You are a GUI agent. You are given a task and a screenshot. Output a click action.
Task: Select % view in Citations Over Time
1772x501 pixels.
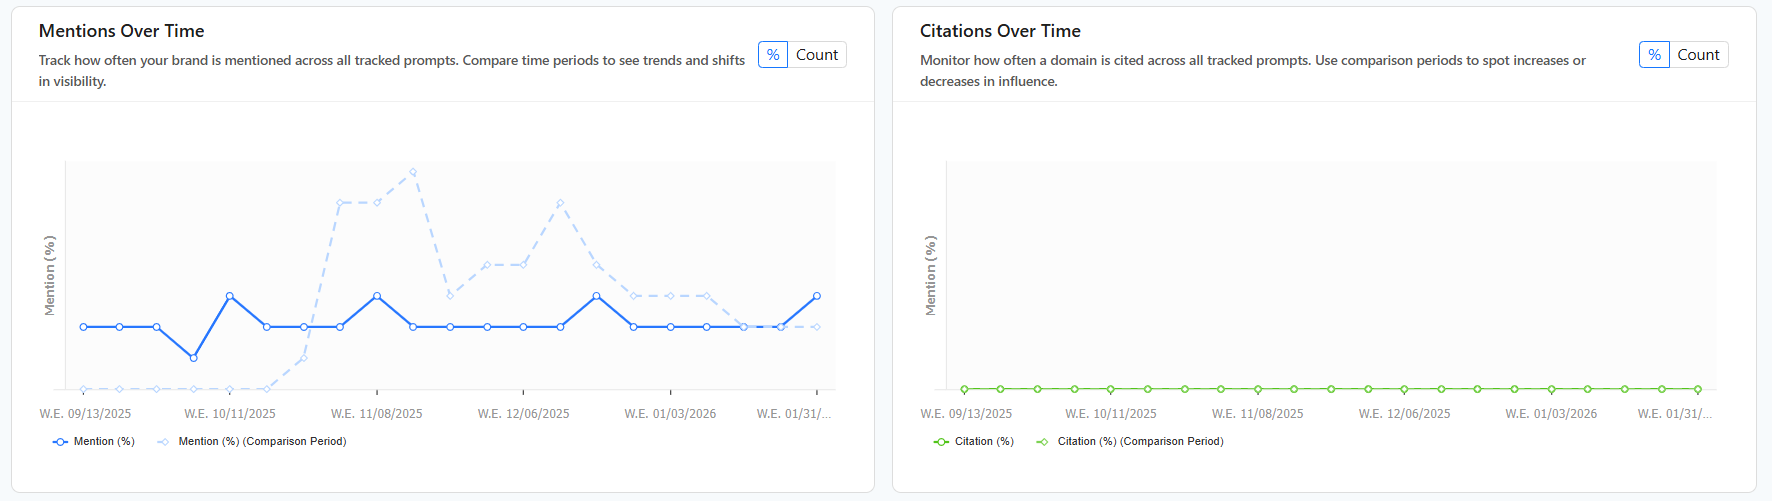point(1654,55)
